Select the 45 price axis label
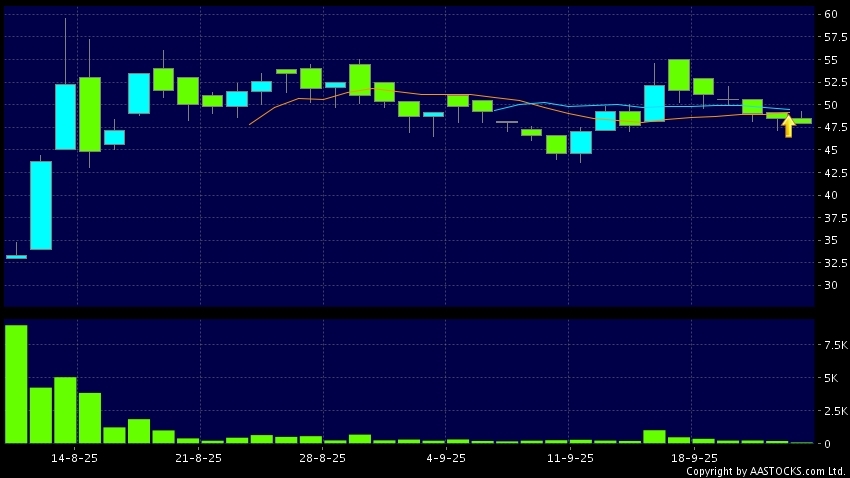The image size is (850, 478). point(831,150)
